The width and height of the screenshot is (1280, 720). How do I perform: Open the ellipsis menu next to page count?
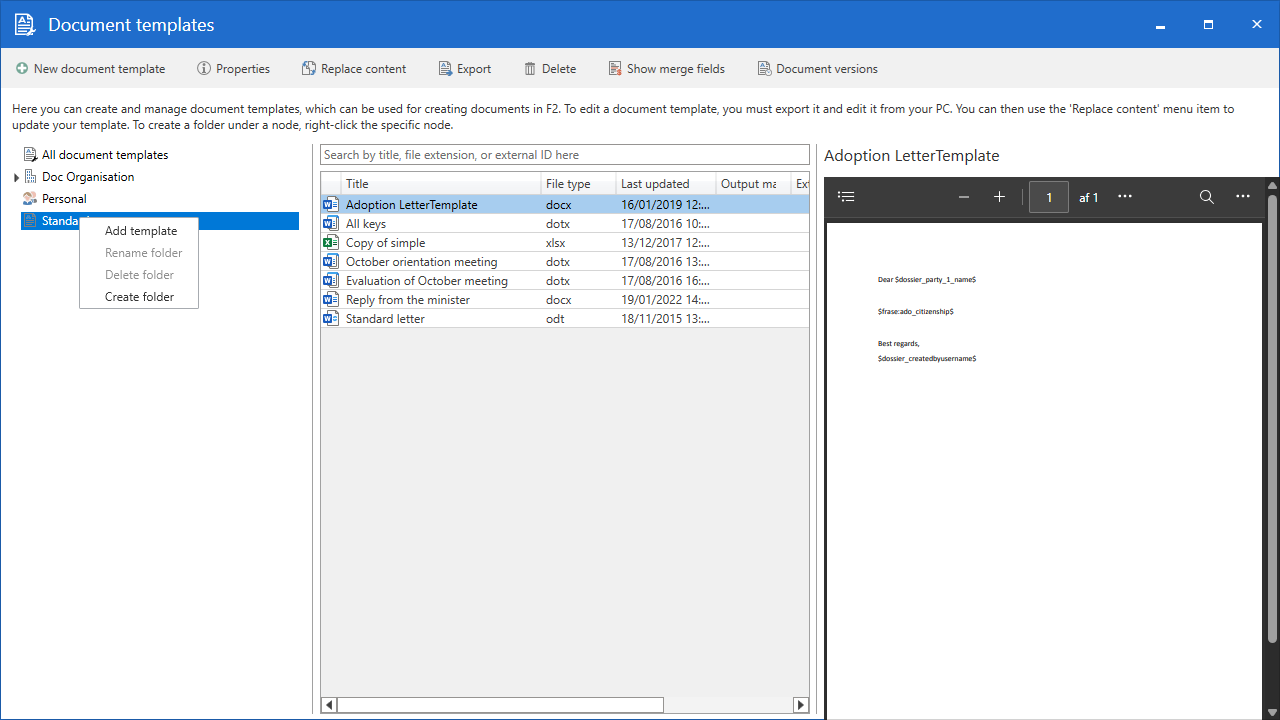pos(1125,197)
